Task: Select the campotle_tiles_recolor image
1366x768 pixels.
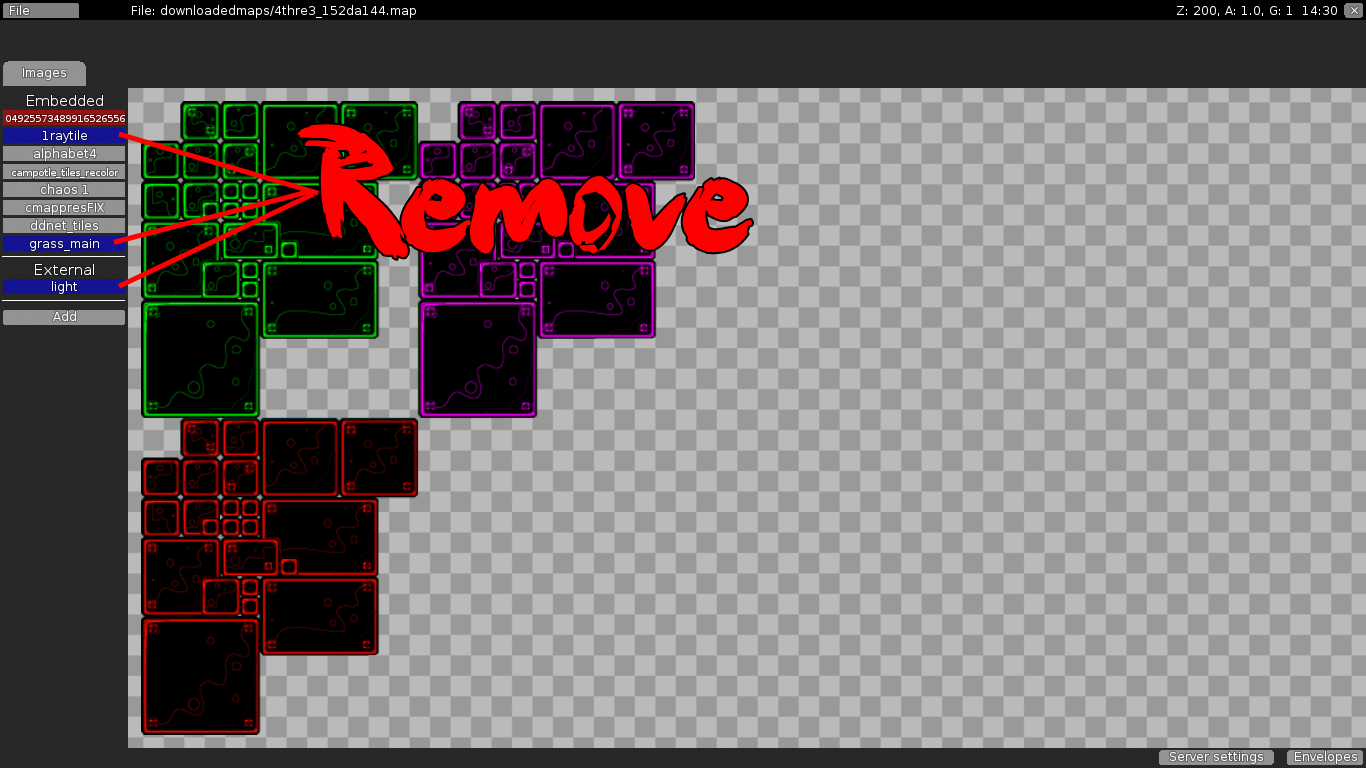Action: (x=64, y=172)
